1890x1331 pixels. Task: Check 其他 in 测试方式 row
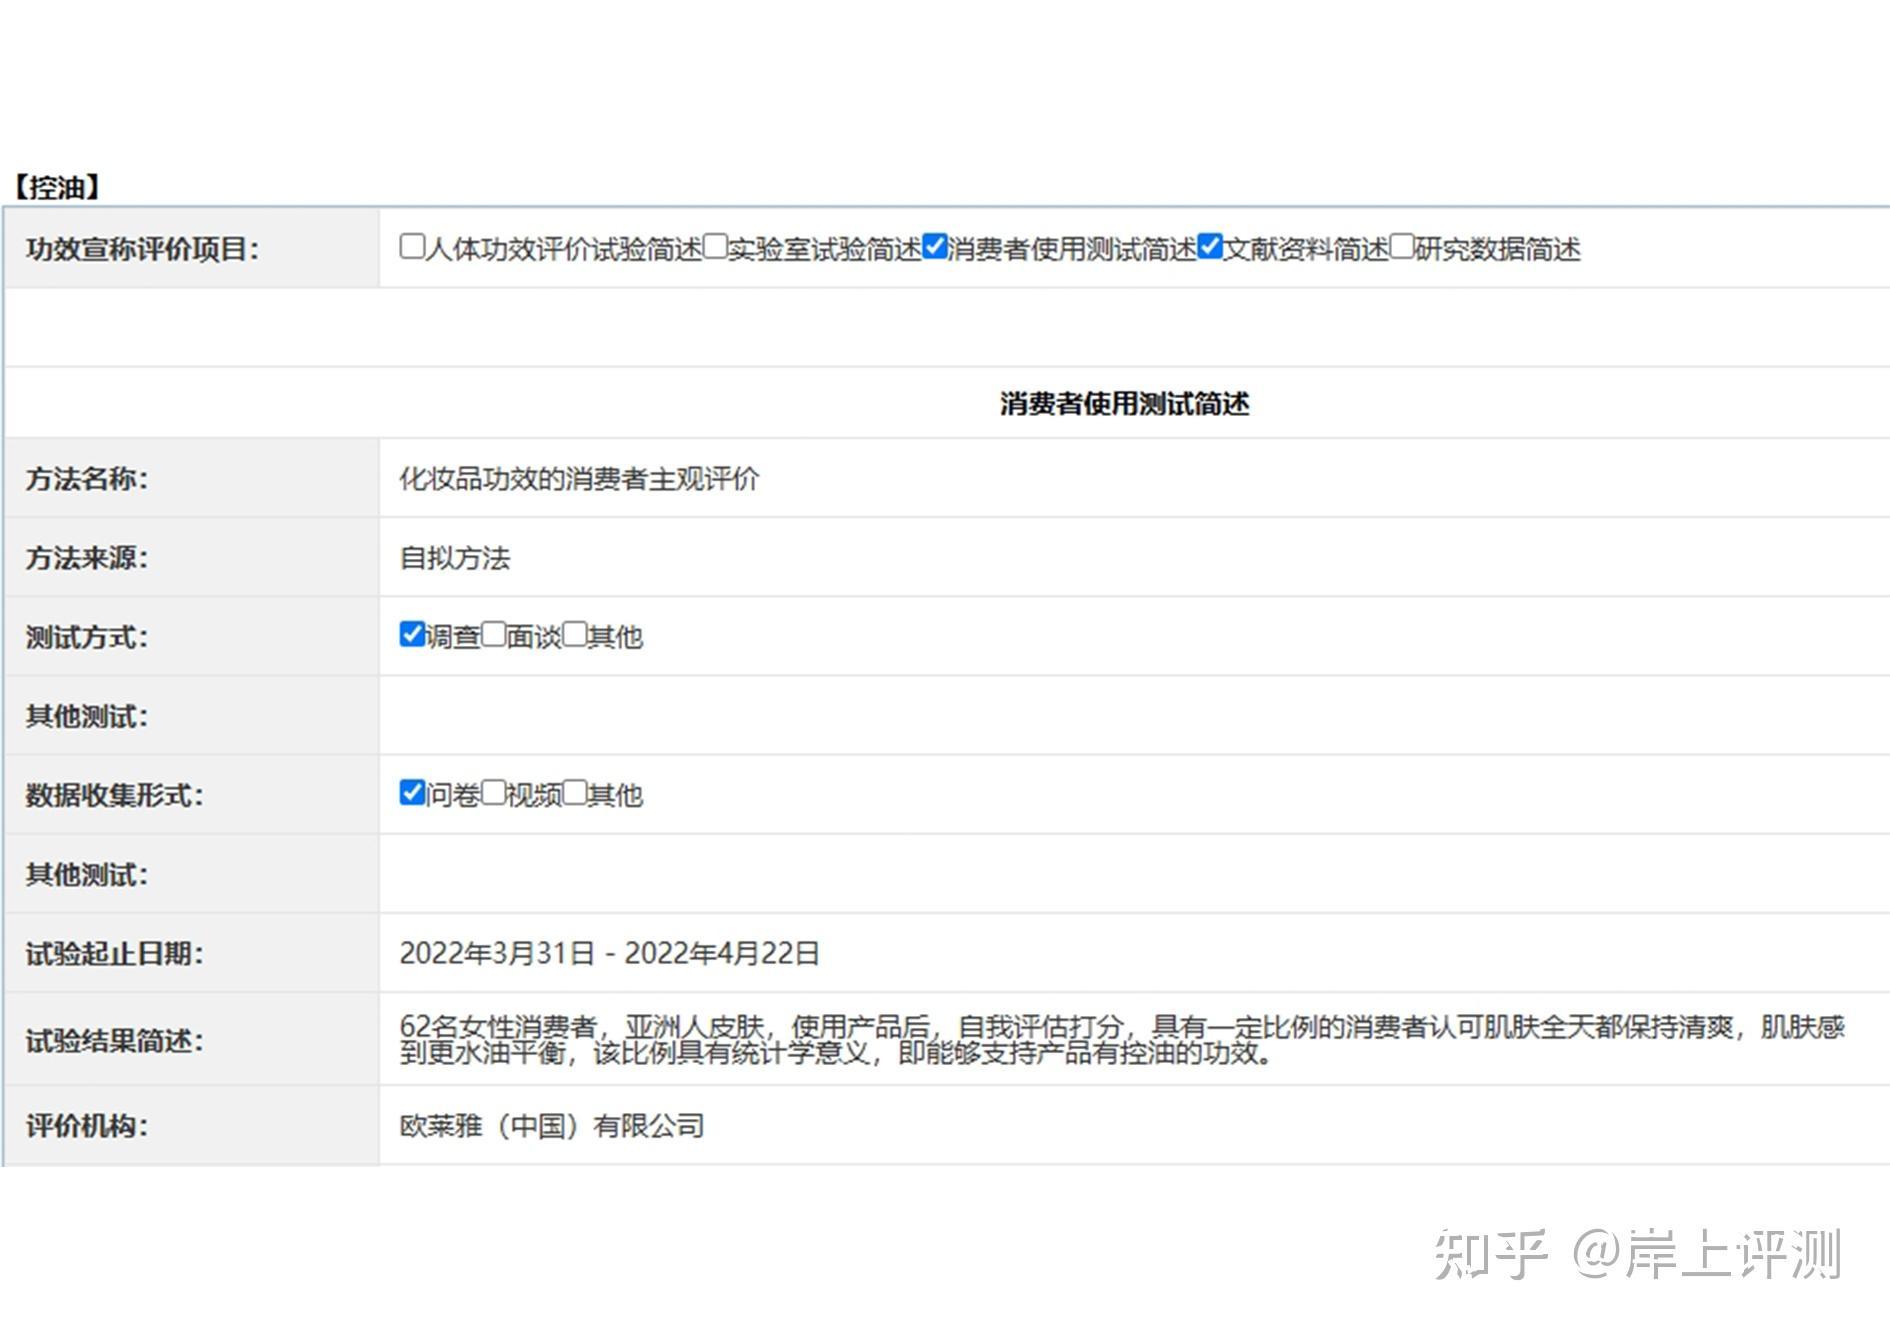(x=575, y=634)
